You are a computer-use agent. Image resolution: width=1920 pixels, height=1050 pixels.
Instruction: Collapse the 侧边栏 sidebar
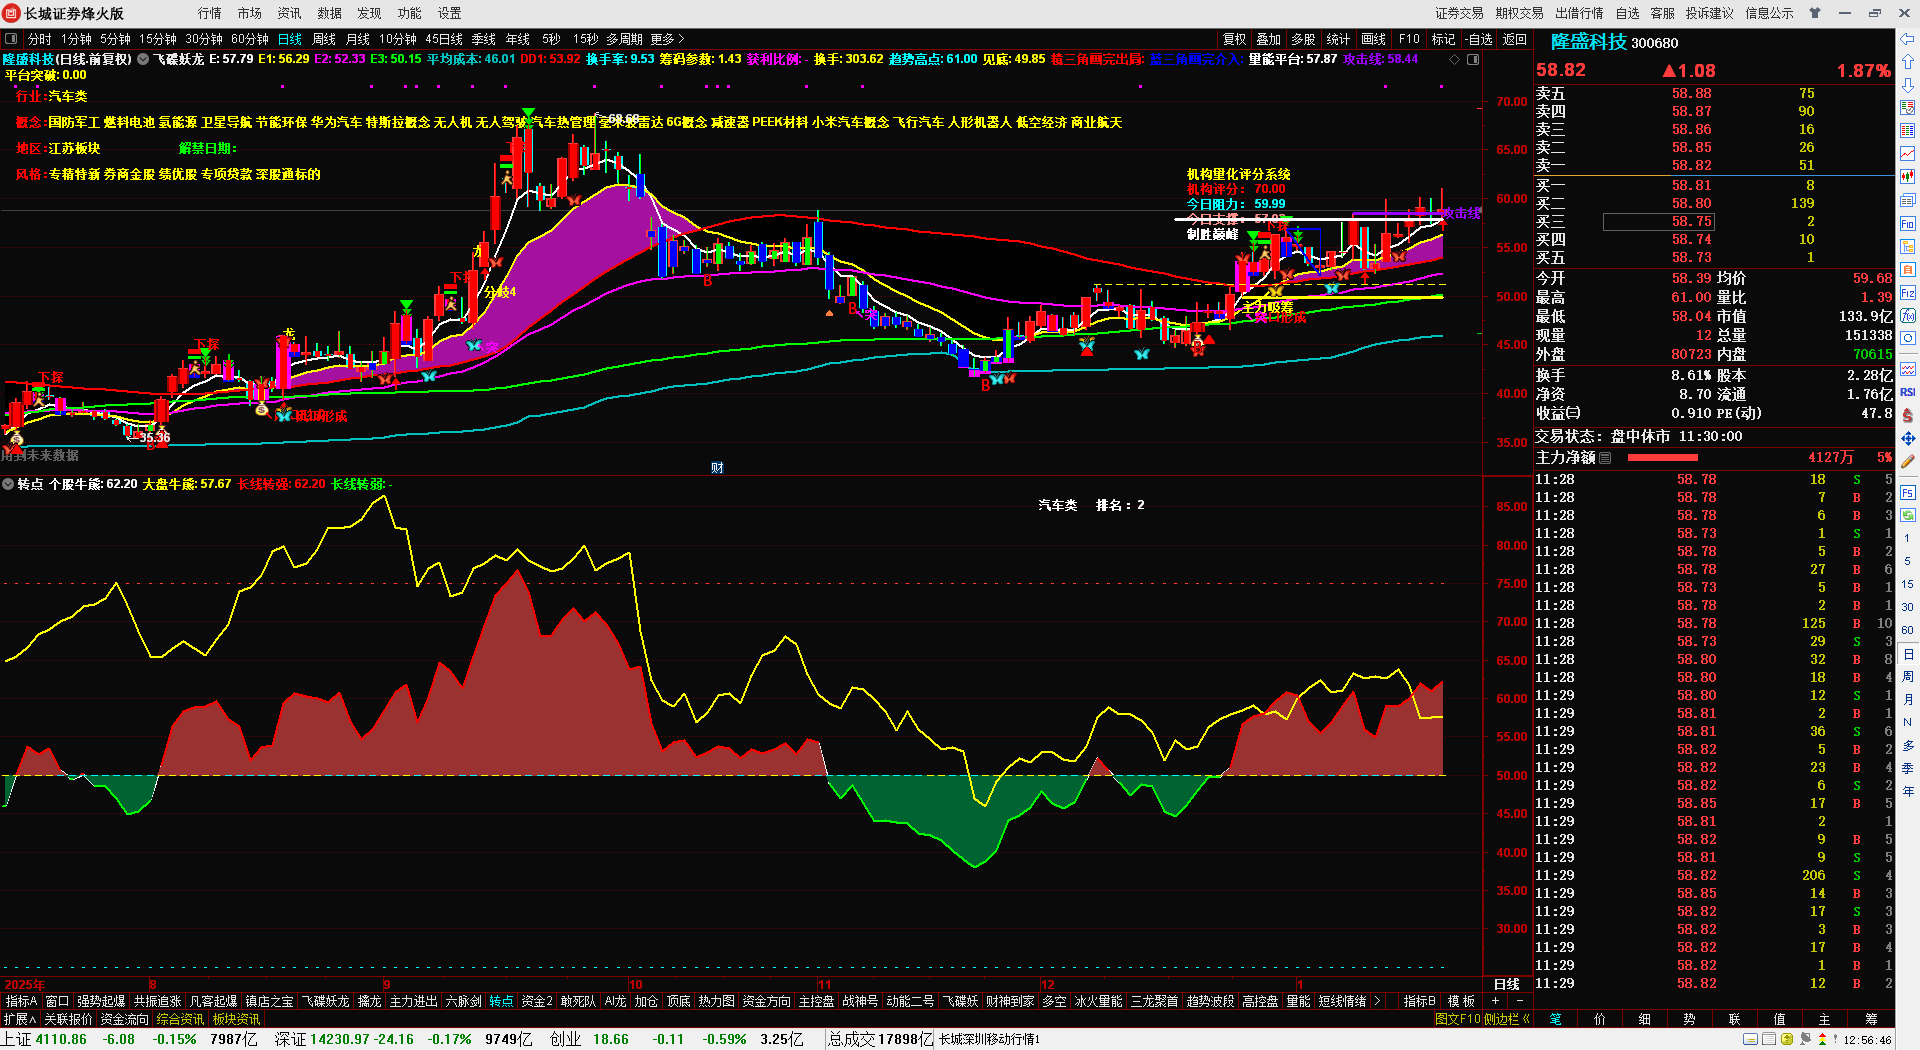tap(1507, 1019)
